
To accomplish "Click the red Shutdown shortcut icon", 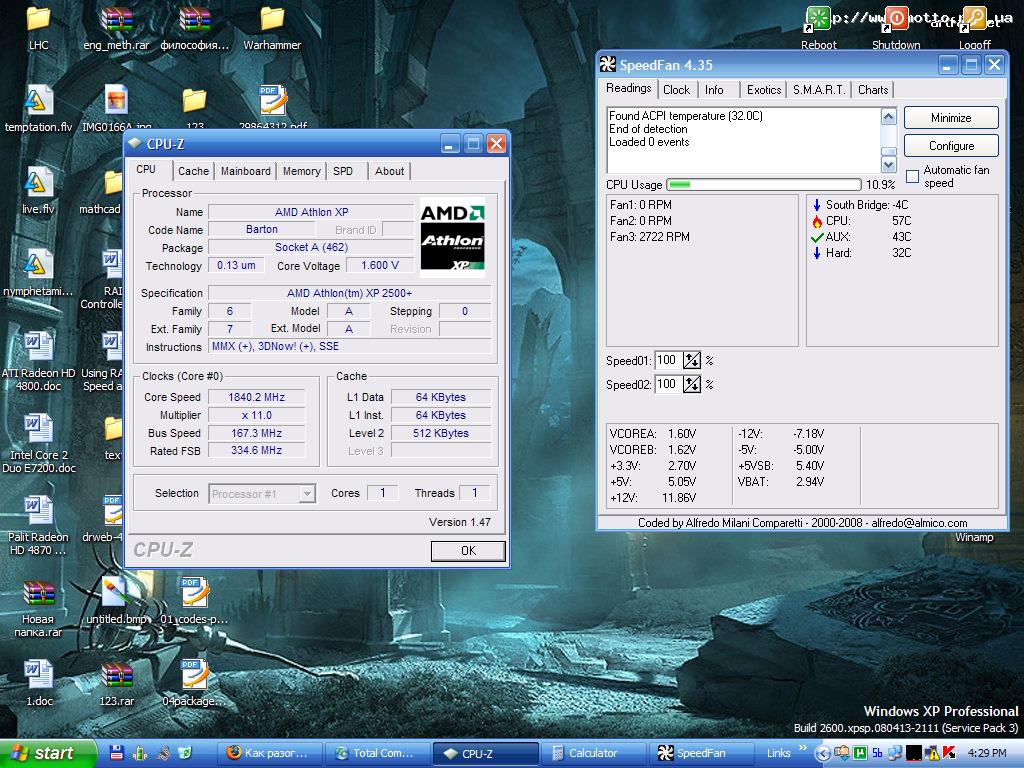I will (896, 18).
